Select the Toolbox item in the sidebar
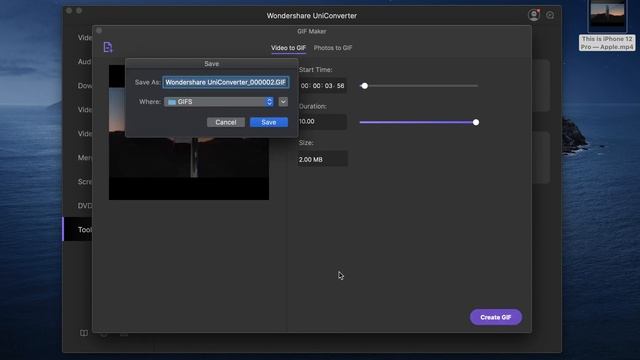 pos(78,229)
